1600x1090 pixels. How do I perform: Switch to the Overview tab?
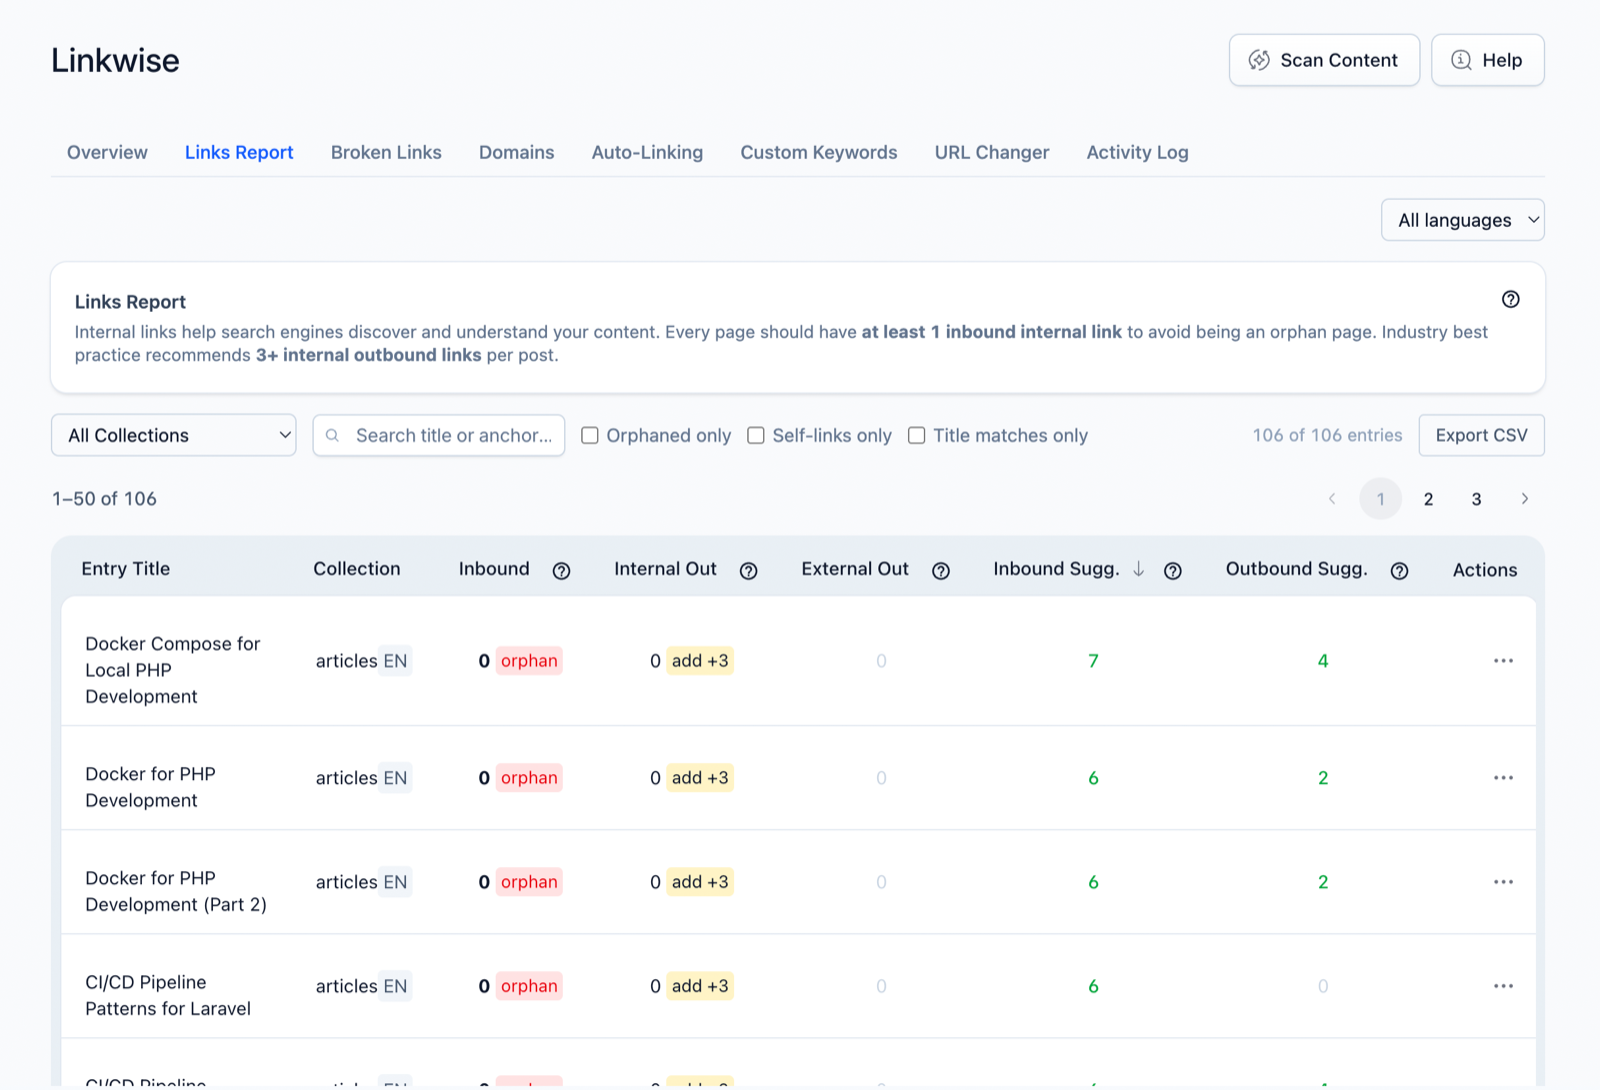tap(107, 152)
